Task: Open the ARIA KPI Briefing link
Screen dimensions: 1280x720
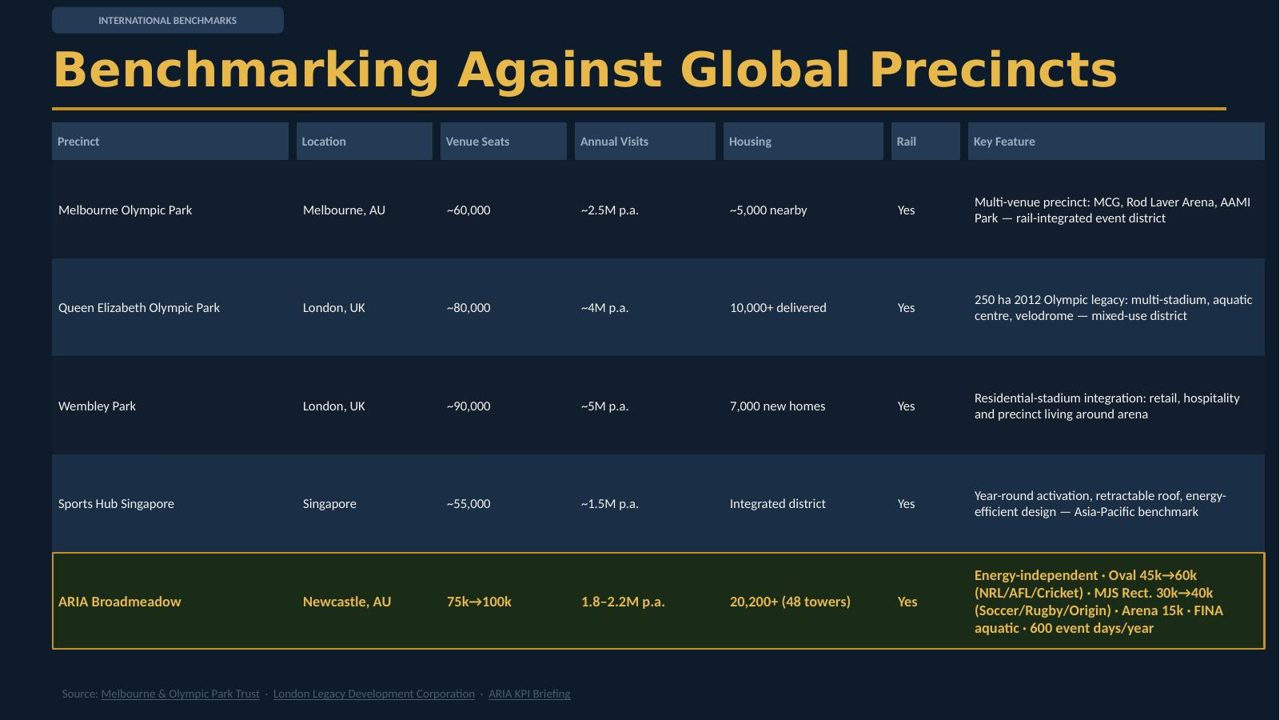Action: 529,694
